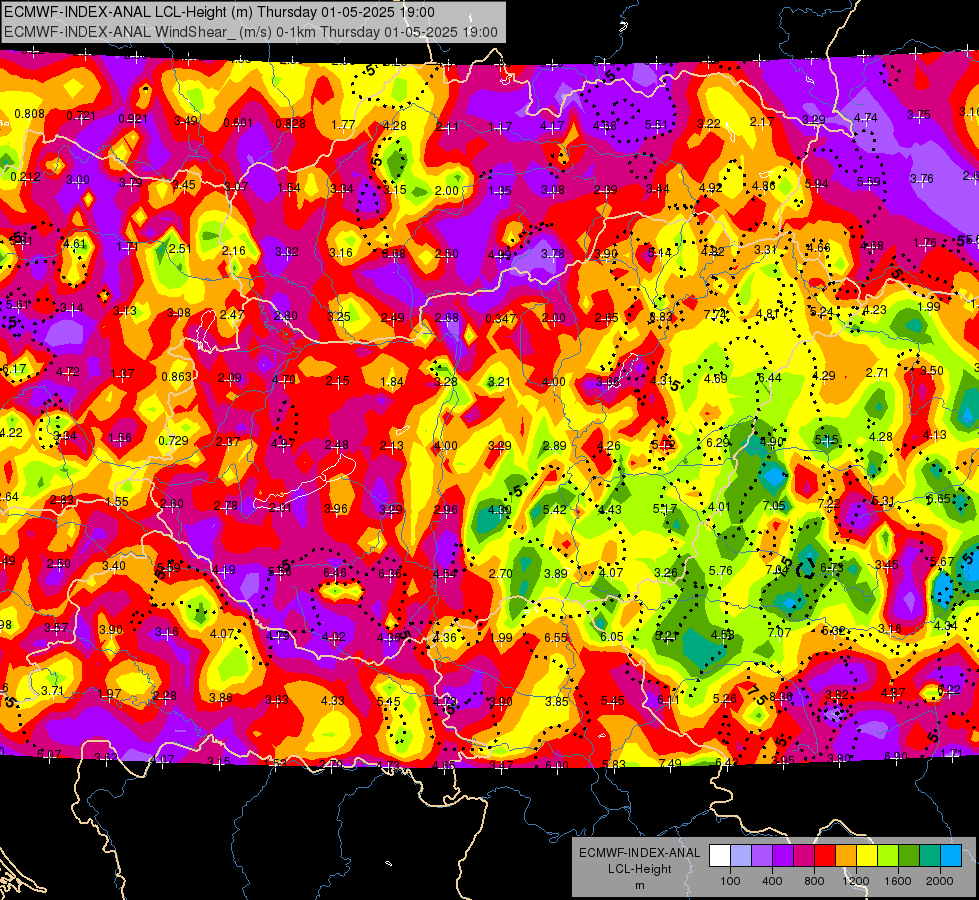The image size is (979, 900).
Task: Click the wind shear value 3.50
Action: 932,370
